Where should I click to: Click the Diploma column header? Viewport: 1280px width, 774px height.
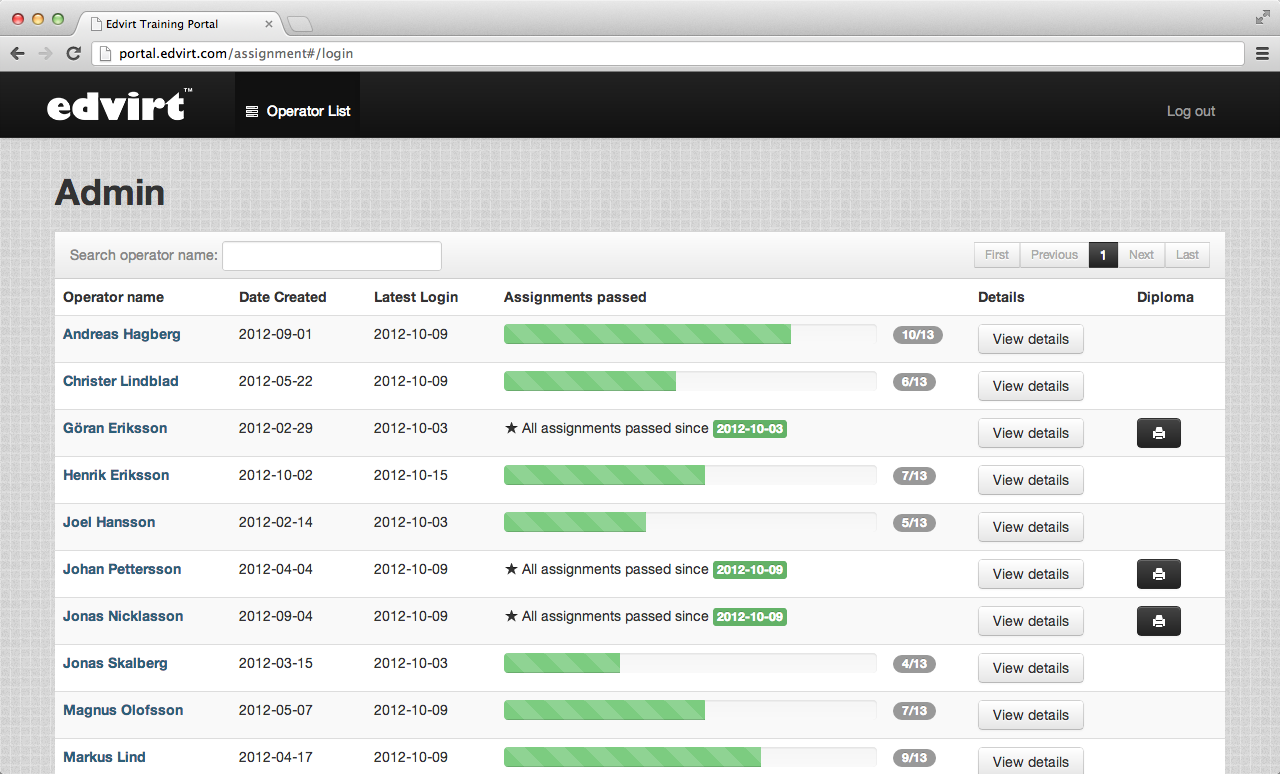pyautogui.click(x=1165, y=297)
